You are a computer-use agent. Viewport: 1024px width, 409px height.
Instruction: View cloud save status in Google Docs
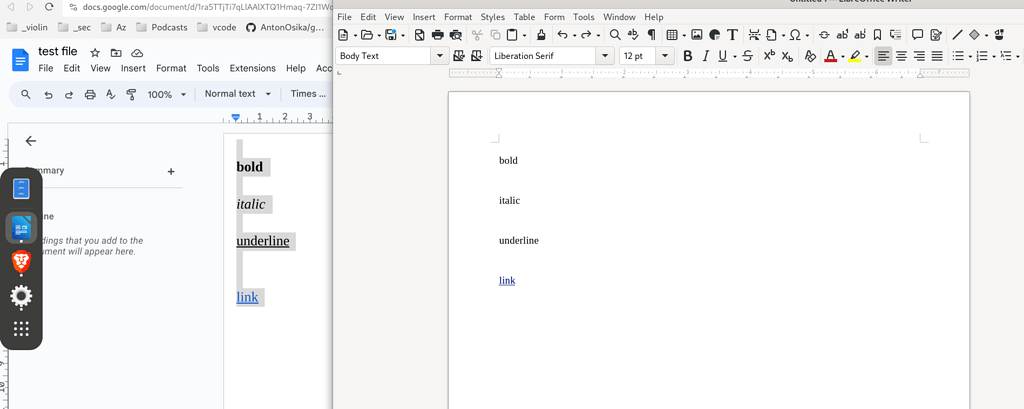pyautogui.click(x=136, y=53)
